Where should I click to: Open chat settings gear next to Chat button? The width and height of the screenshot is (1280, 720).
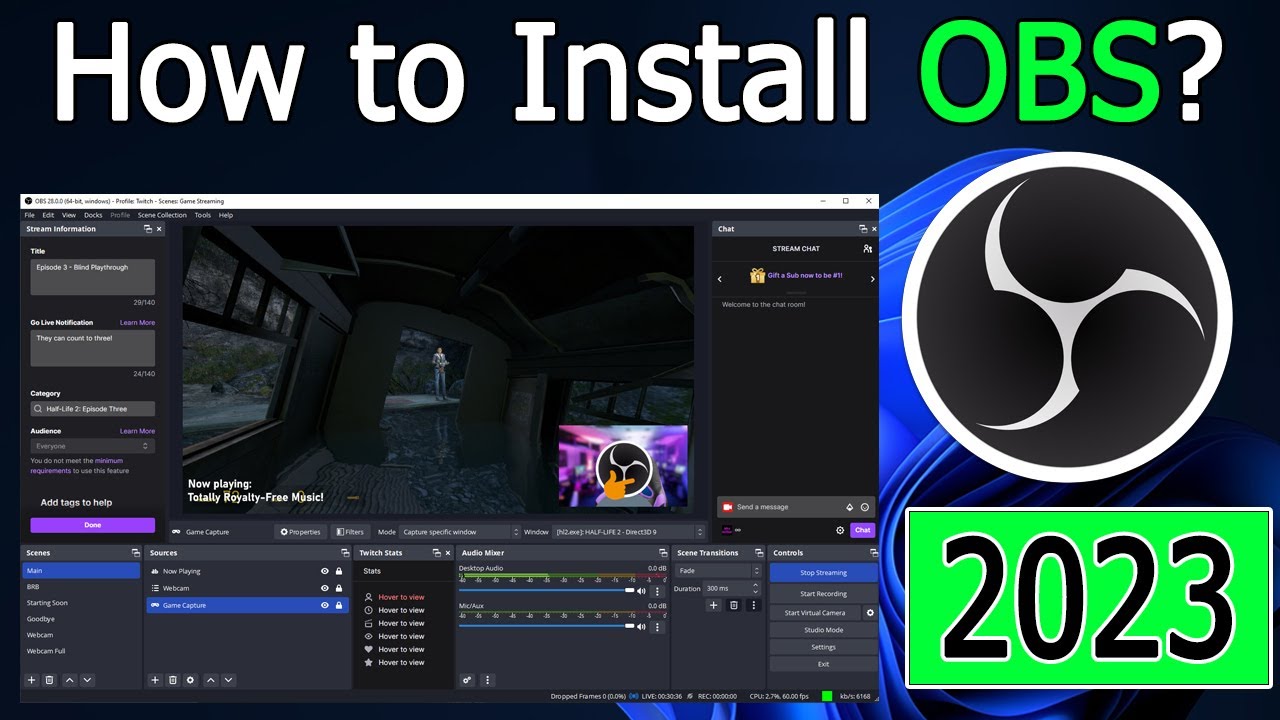pyautogui.click(x=840, y=530)
